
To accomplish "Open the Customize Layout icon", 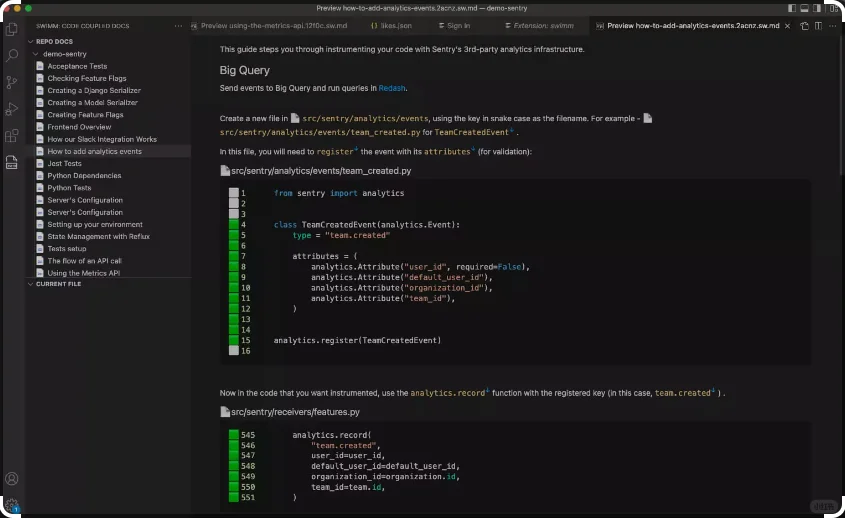I will 834,8.
